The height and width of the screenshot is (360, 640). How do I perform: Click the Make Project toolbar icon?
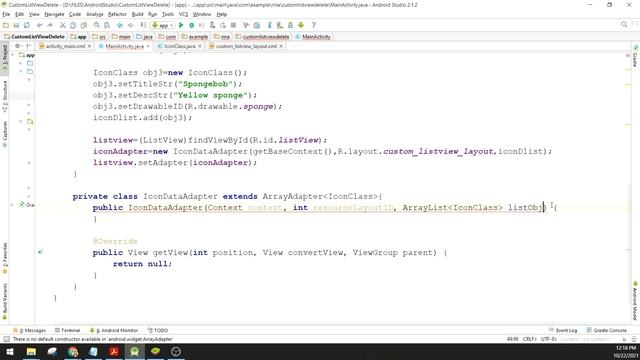pyautogui.click(x=143, y=25)
